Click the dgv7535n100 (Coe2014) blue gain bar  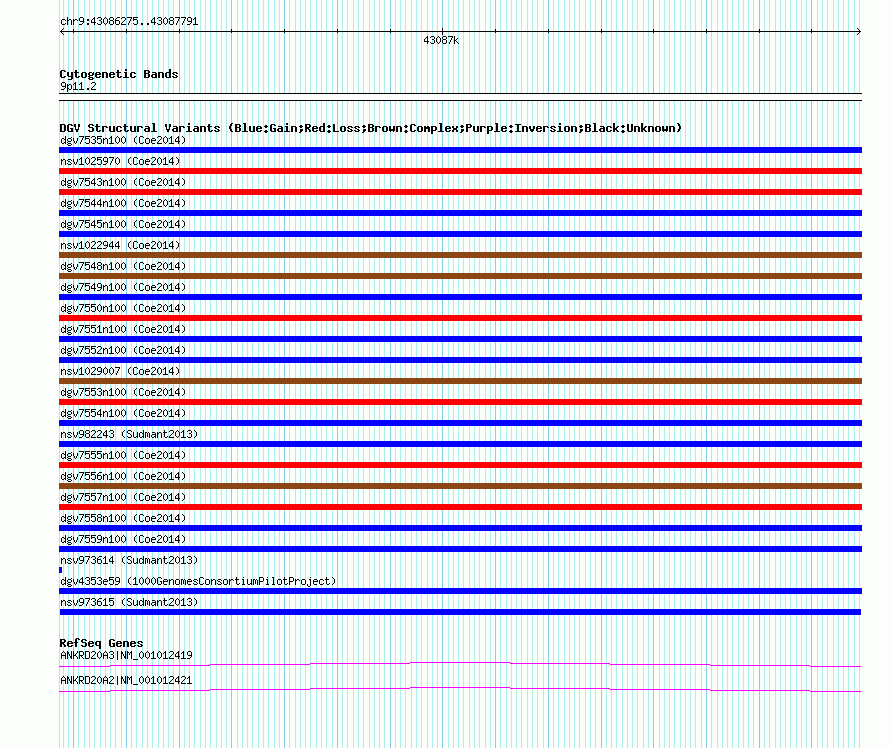coord(460,150)
